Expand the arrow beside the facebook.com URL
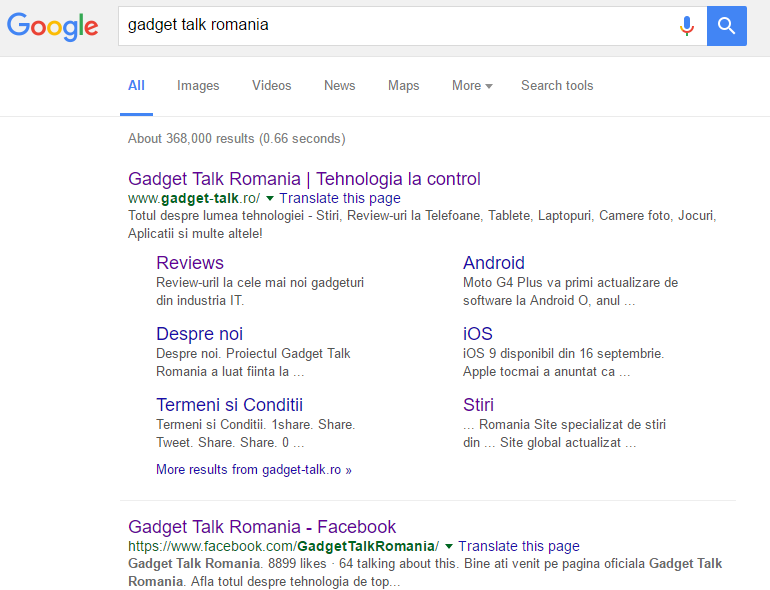This screenshot has width=770, height=590. (x=449, y=546)
